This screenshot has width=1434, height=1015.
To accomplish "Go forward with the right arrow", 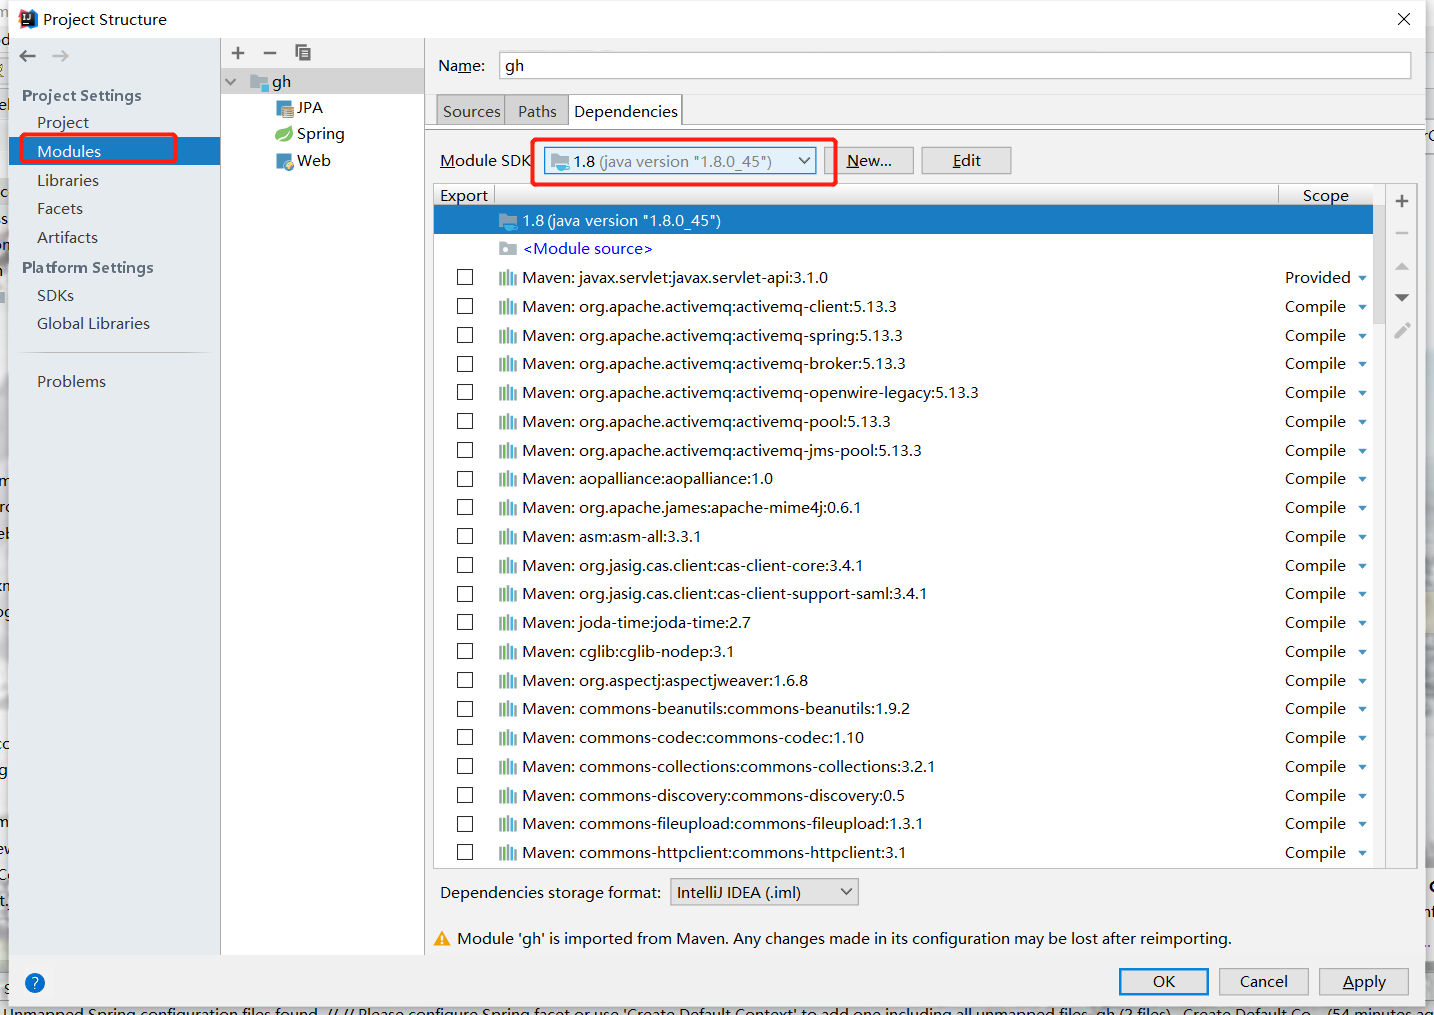I will [61, 56].
